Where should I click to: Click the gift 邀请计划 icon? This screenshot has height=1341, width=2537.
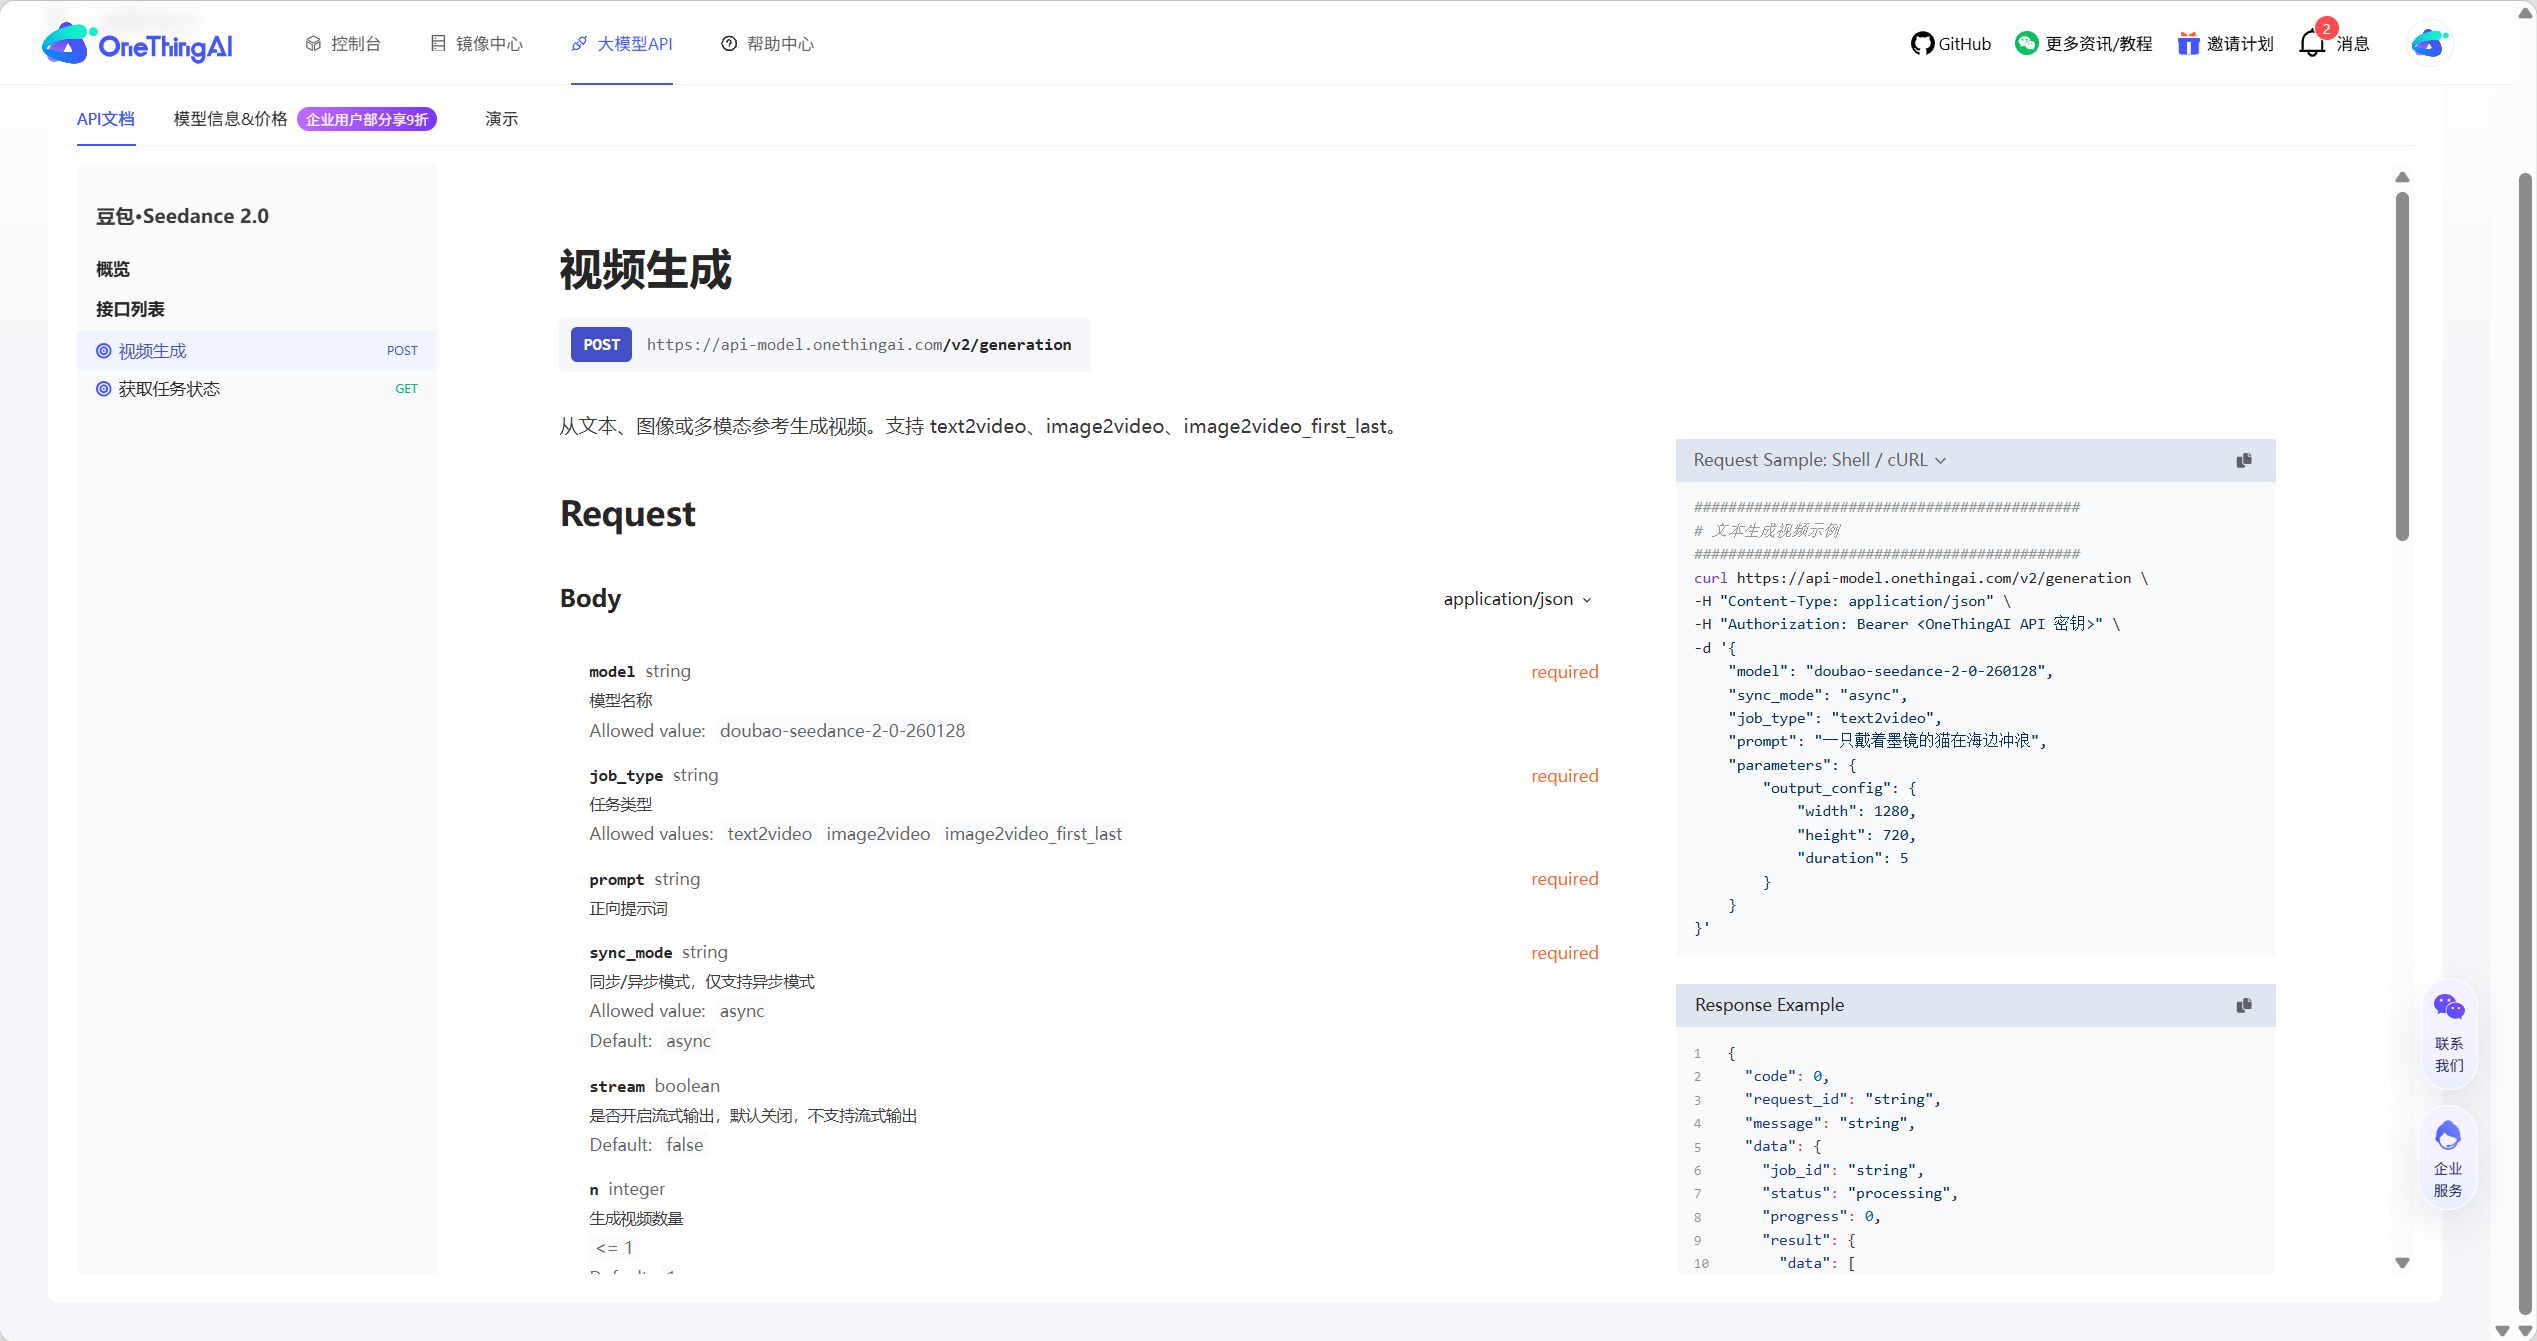point(2189,44)
